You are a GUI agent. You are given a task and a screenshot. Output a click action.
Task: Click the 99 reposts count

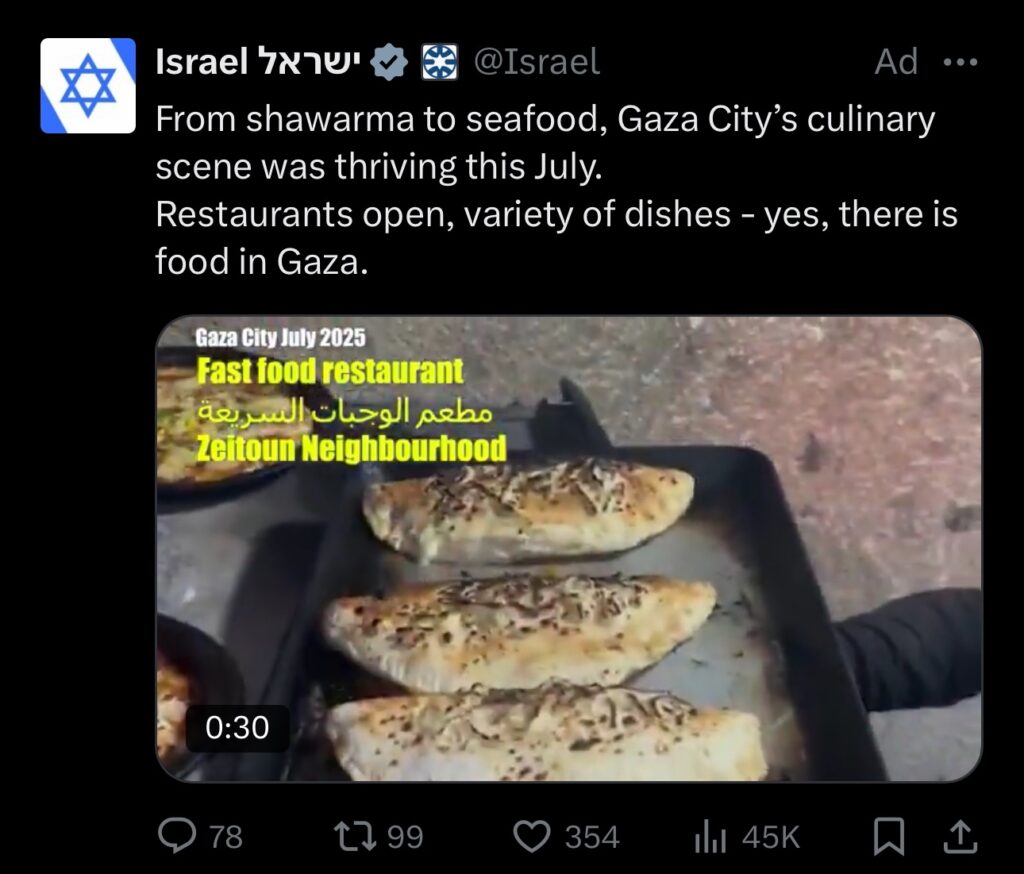point(406,837)
